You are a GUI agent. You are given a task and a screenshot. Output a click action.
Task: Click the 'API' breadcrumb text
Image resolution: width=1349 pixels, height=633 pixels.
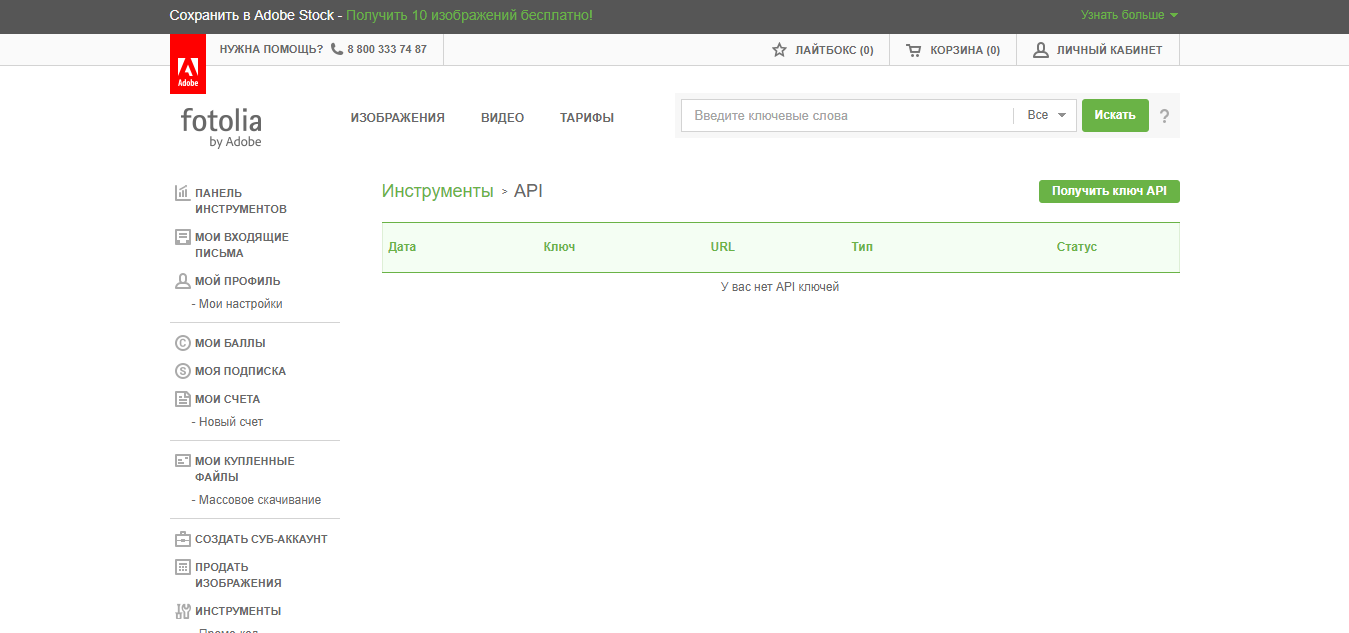[x=528, y=191]
